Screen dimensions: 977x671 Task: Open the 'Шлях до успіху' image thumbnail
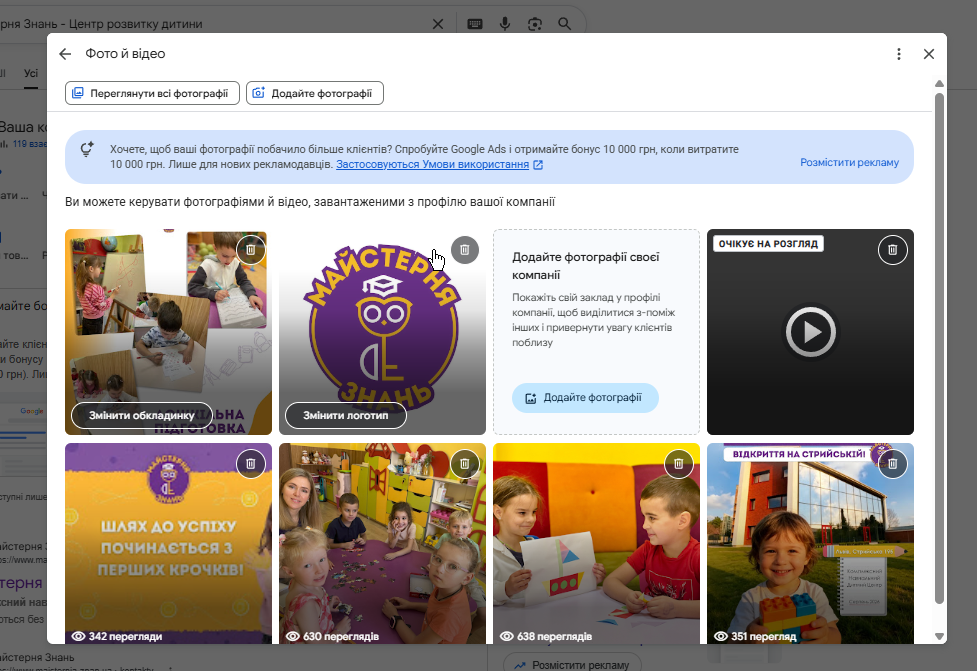coord(168,543)
